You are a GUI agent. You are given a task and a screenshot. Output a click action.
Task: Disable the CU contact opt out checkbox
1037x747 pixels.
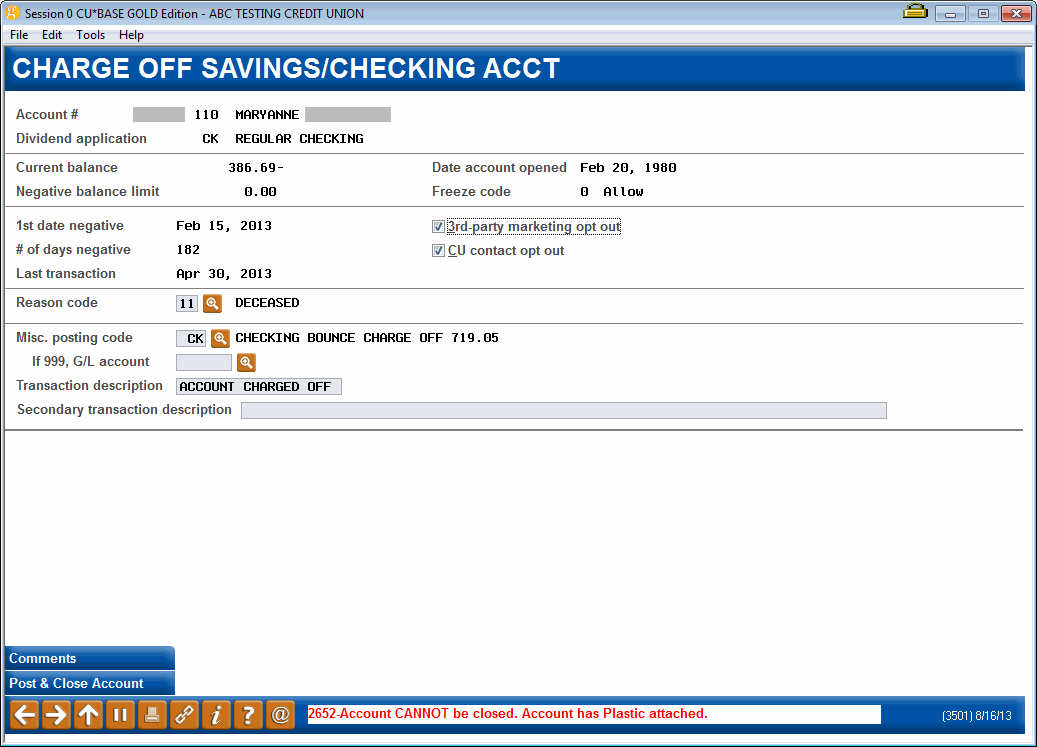[438, 250]
